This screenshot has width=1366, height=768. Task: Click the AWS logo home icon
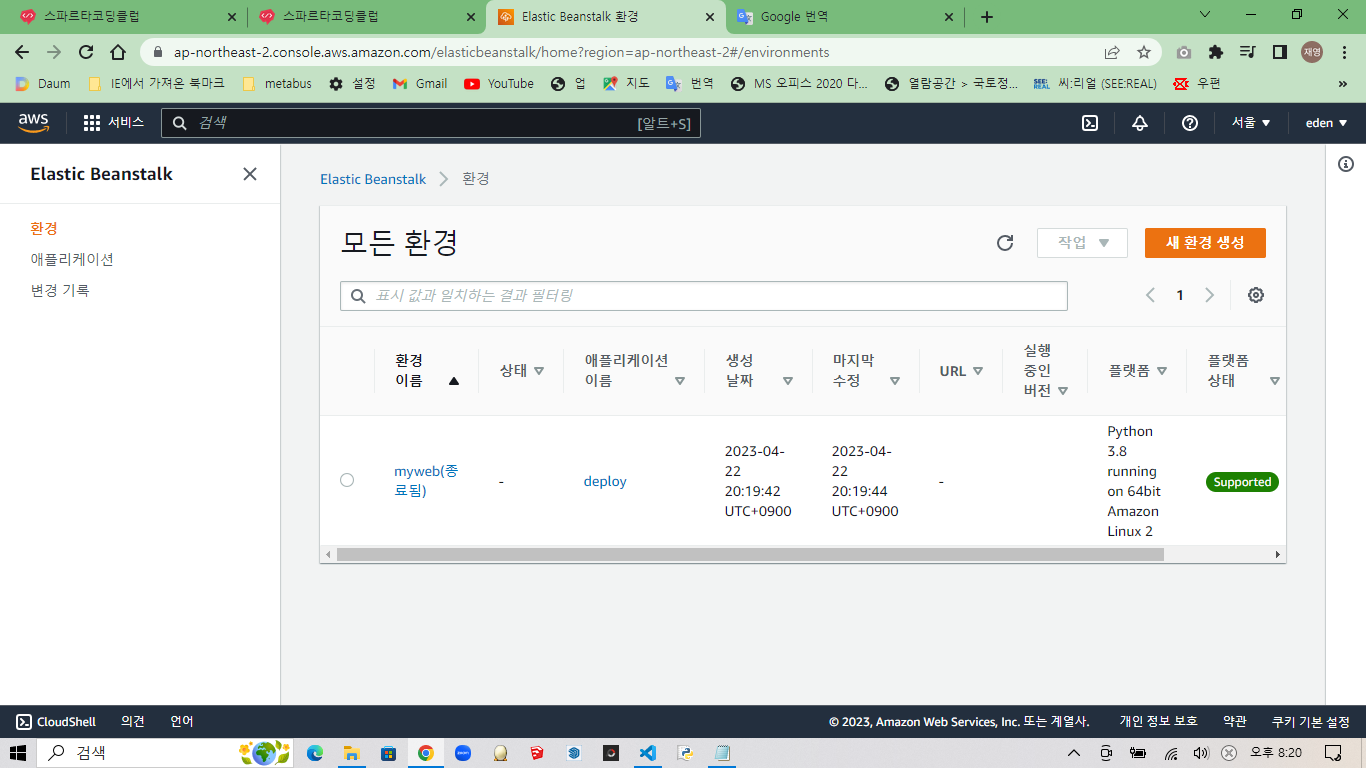pyautogui.click(x=33, y=122)
